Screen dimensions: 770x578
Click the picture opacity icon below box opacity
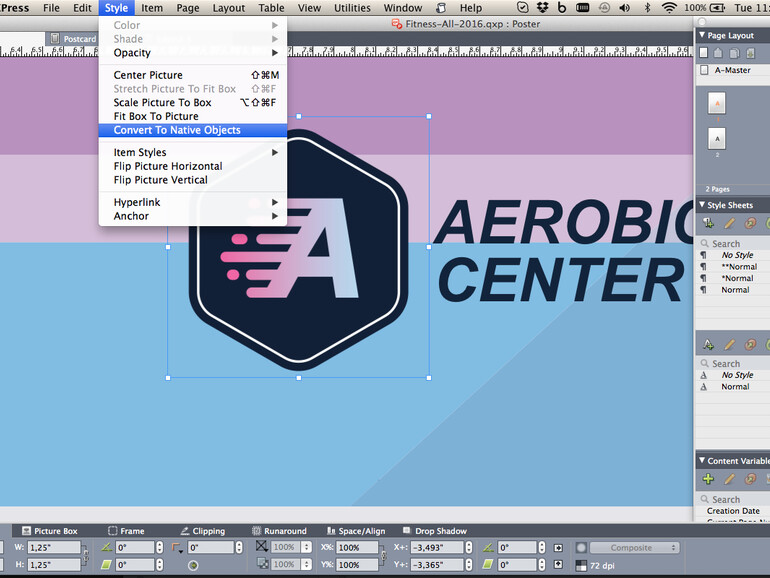[263, 564]
